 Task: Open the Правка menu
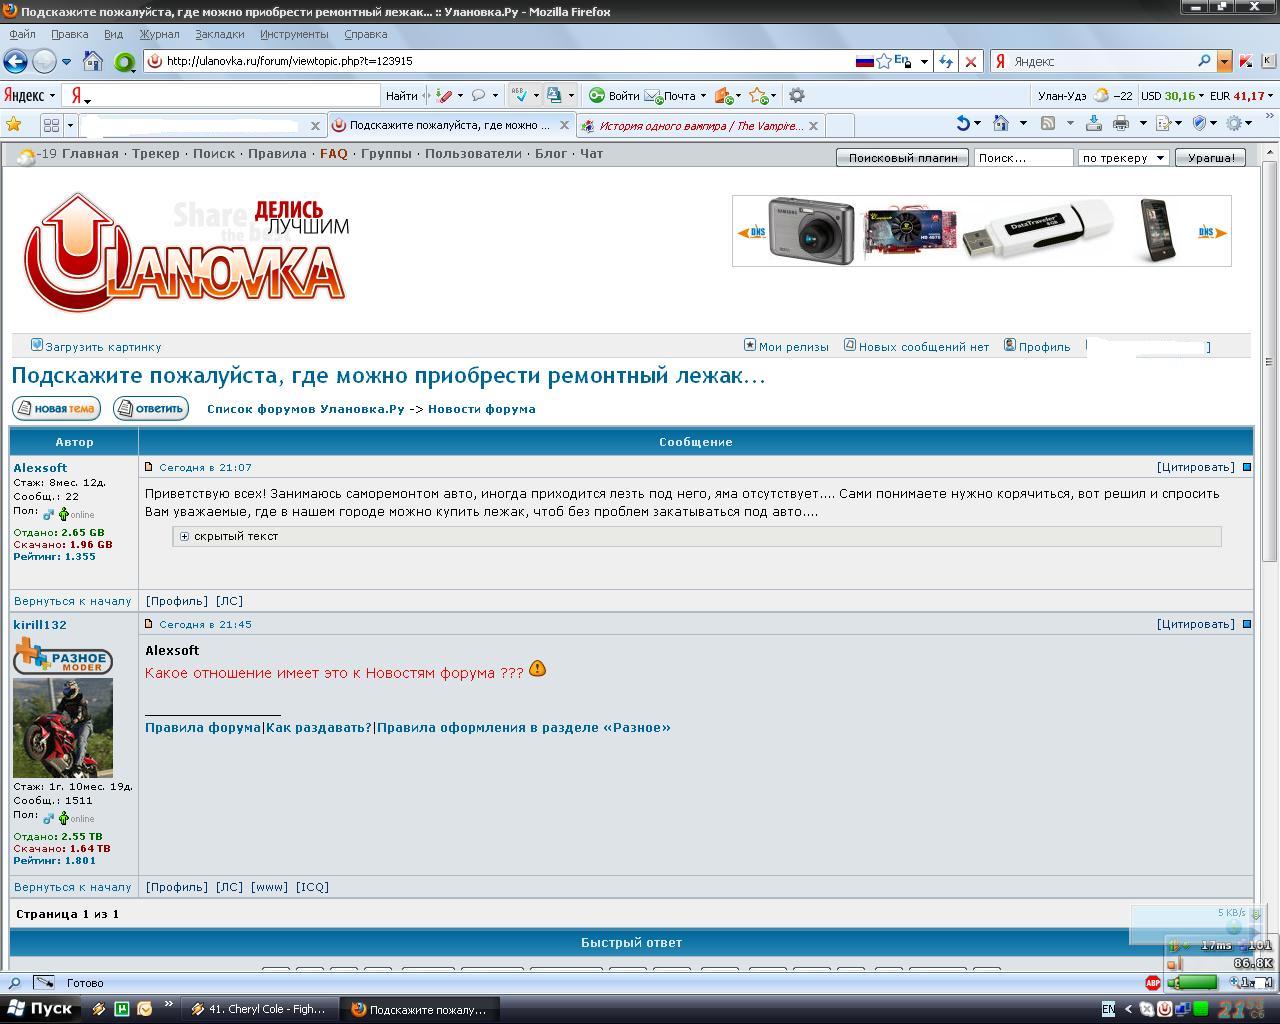(70, 34)
